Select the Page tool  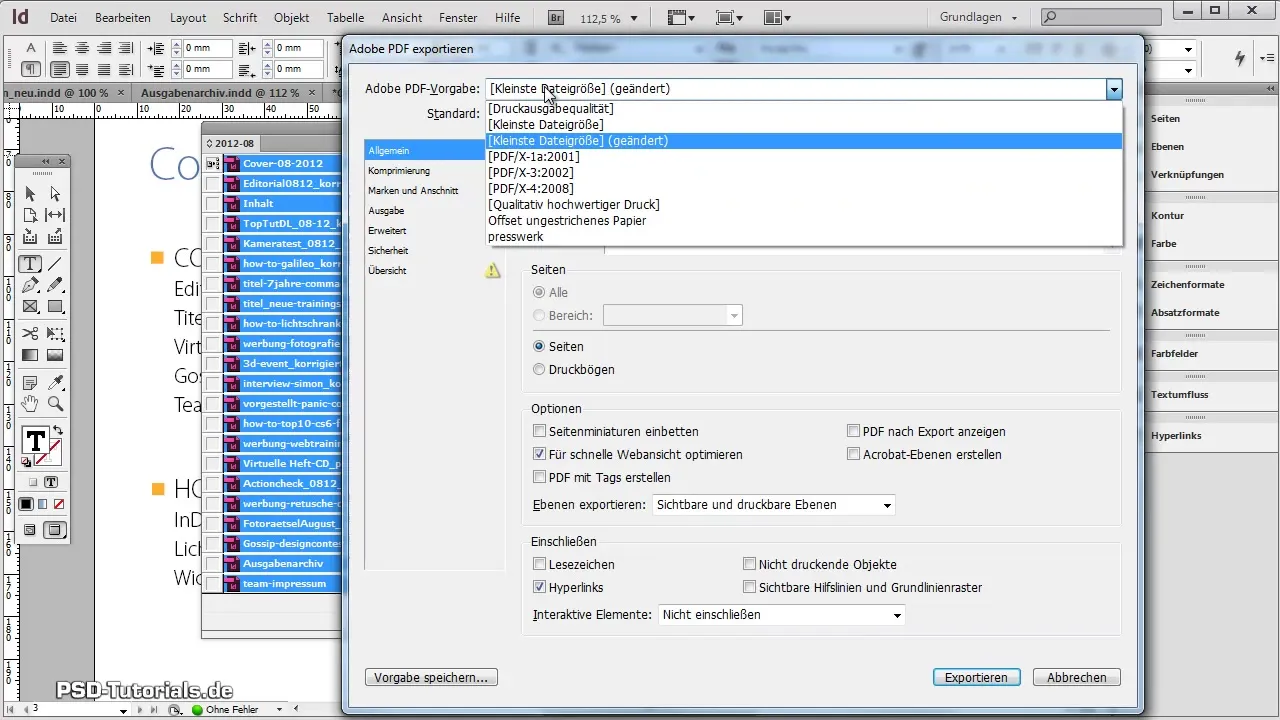point(30,215)
